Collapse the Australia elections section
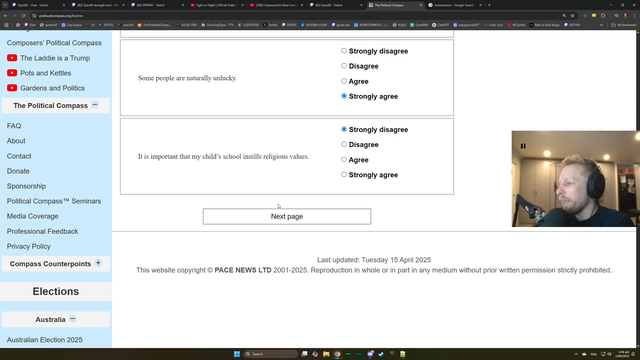640x360 pixels. pos(72,319)
